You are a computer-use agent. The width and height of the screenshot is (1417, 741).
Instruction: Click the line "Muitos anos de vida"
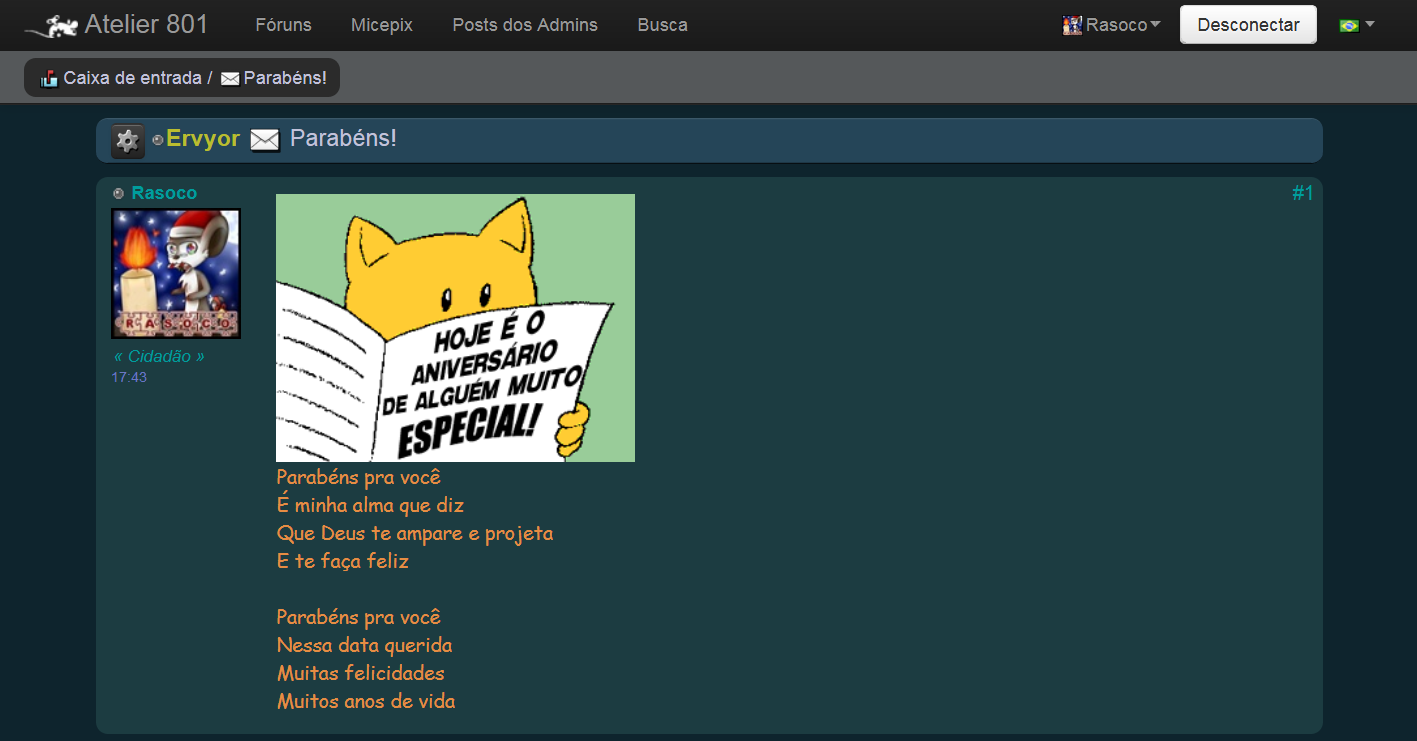366,701
